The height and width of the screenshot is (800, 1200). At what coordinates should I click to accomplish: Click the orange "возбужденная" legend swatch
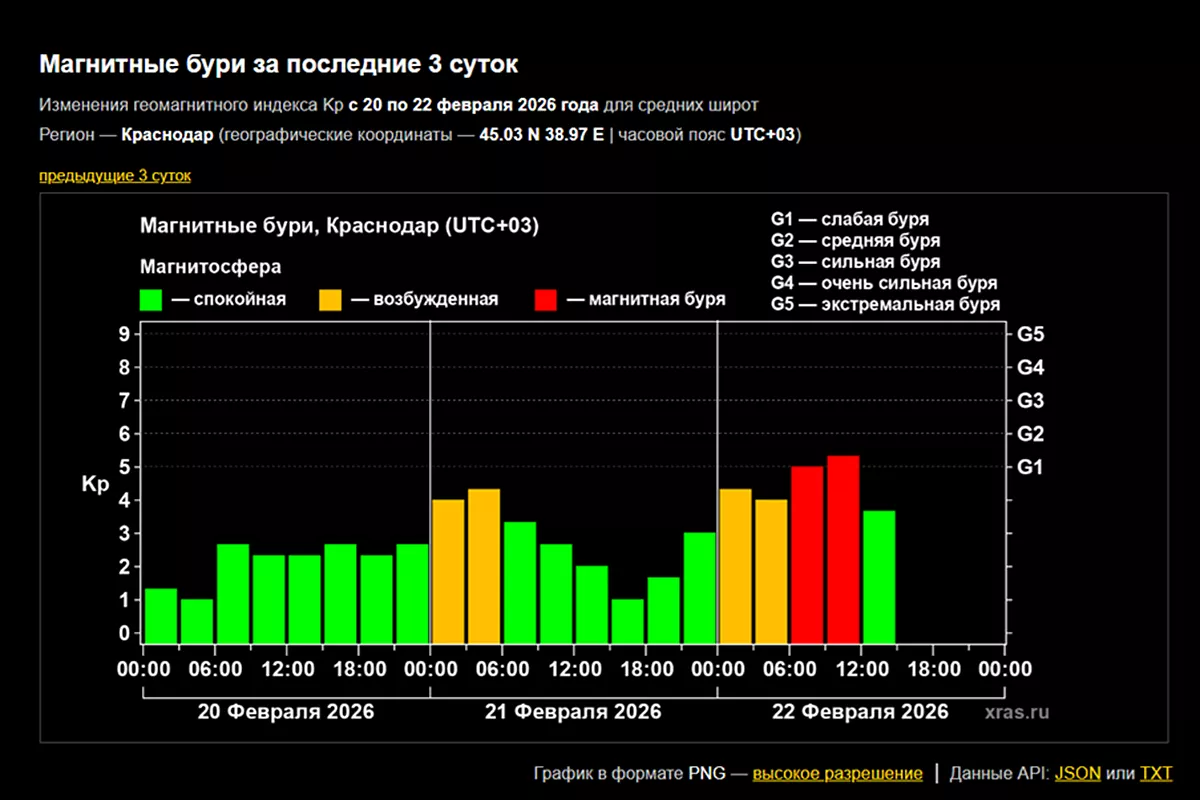(x=330, y=299)
